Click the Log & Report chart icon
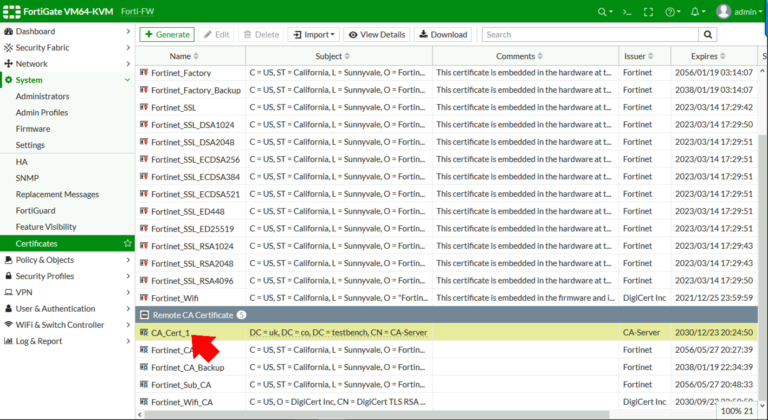768x420 pixels. click(8, 341)
